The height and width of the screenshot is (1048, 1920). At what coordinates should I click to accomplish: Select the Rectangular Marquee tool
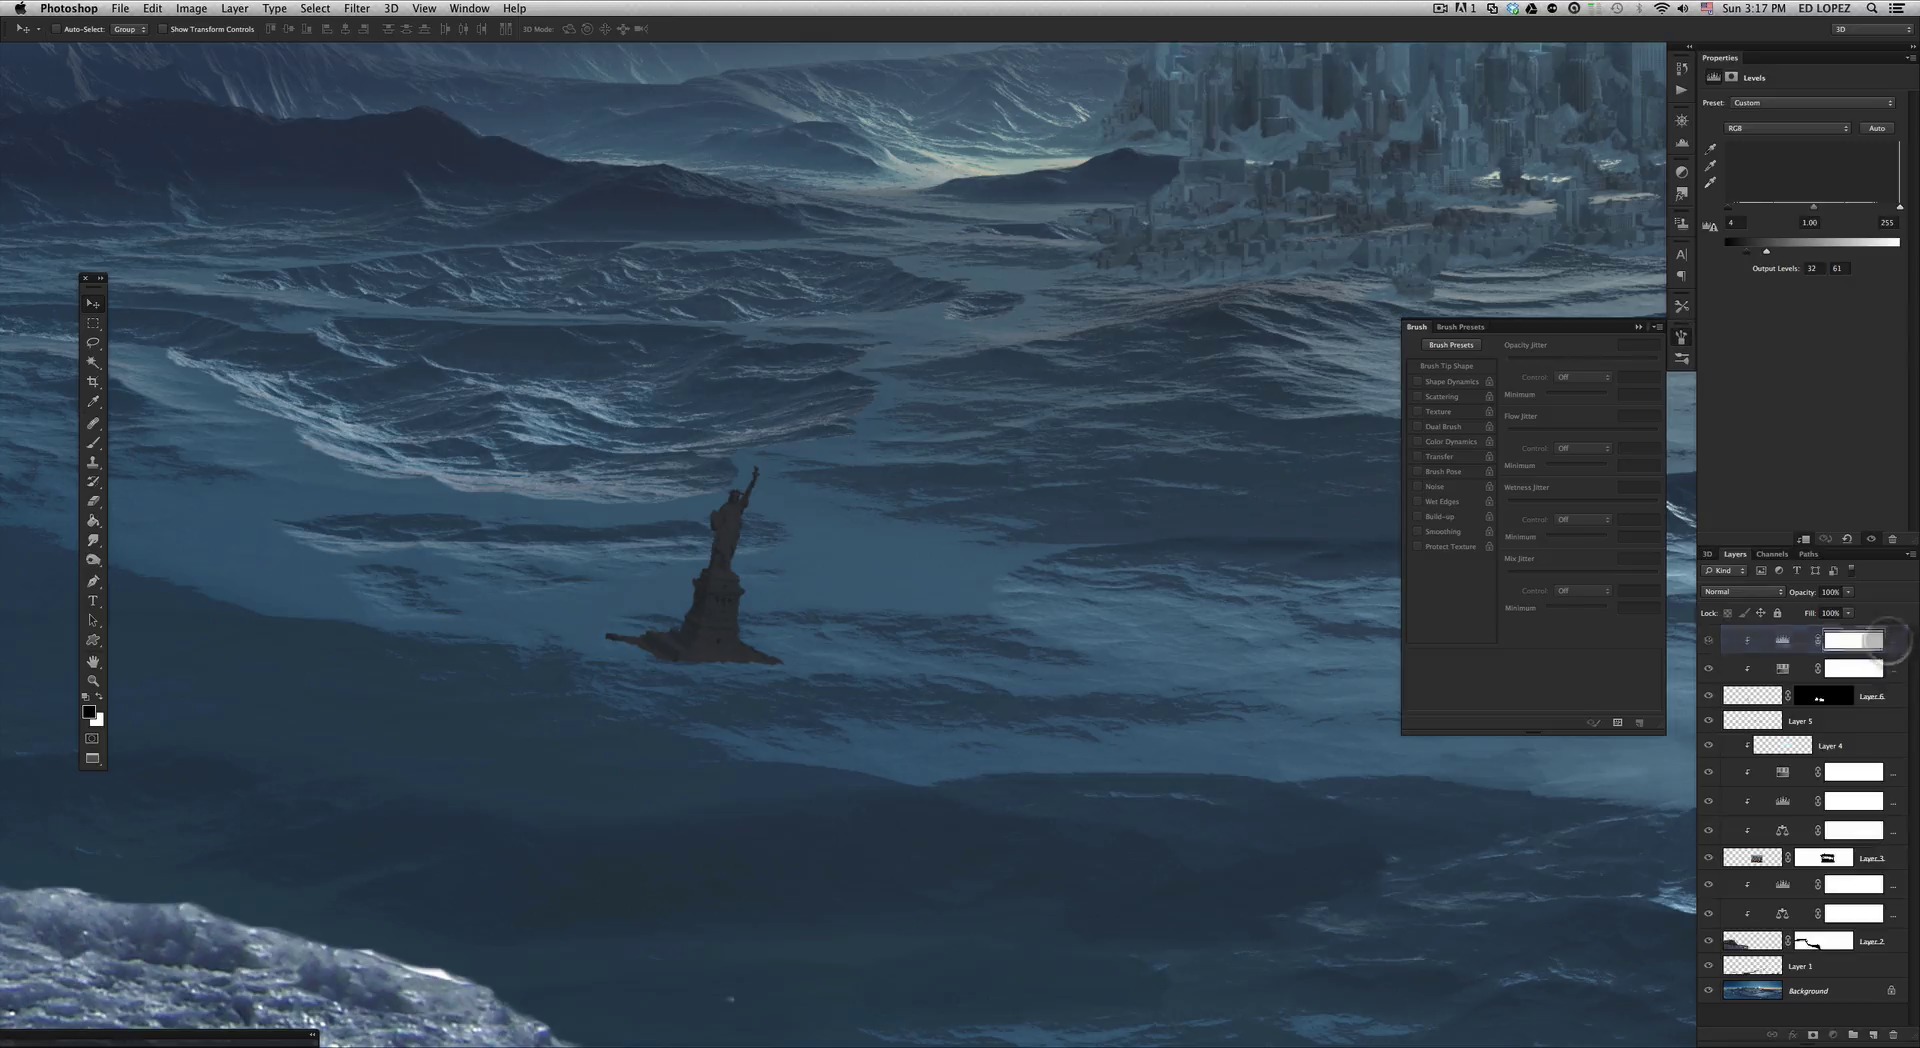pos(93,323)
